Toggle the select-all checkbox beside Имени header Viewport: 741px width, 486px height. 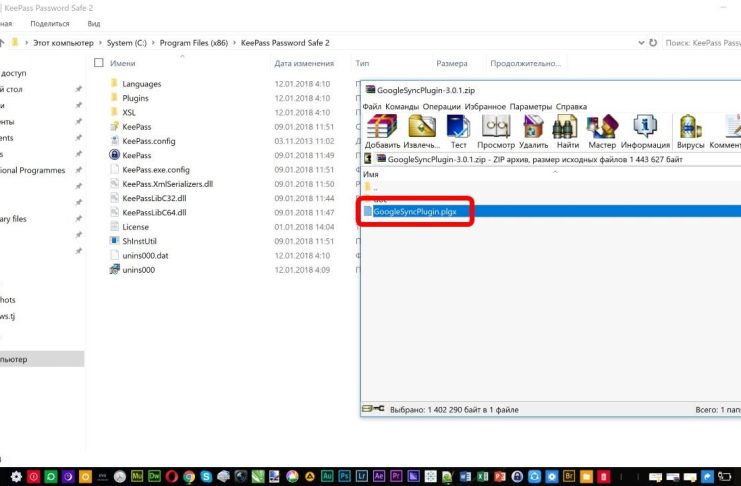pos(99,63)
